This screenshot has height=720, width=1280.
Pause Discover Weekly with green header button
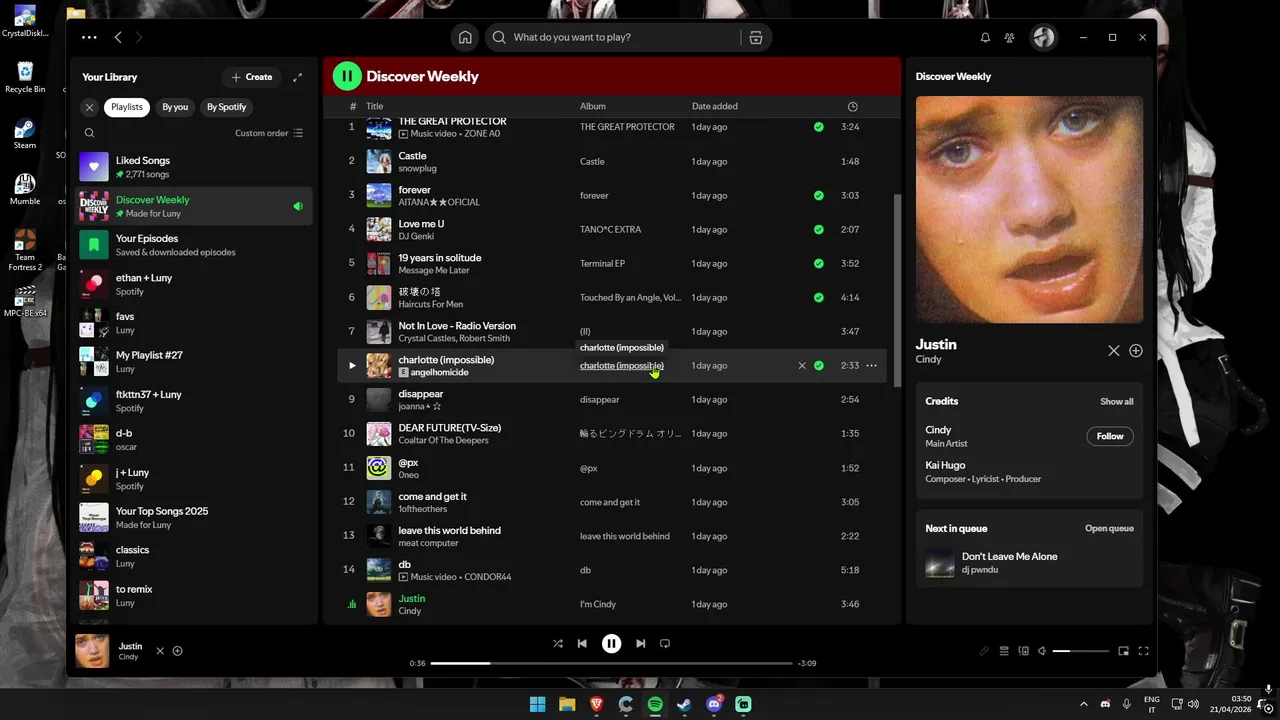(x=347, y=76)
